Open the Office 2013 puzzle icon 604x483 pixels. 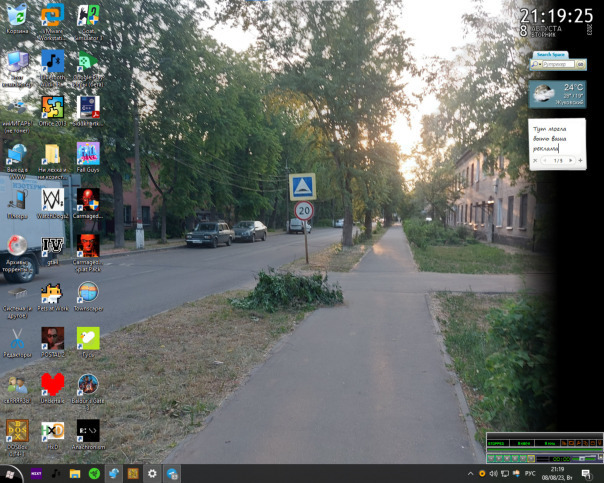click(53, 111)
